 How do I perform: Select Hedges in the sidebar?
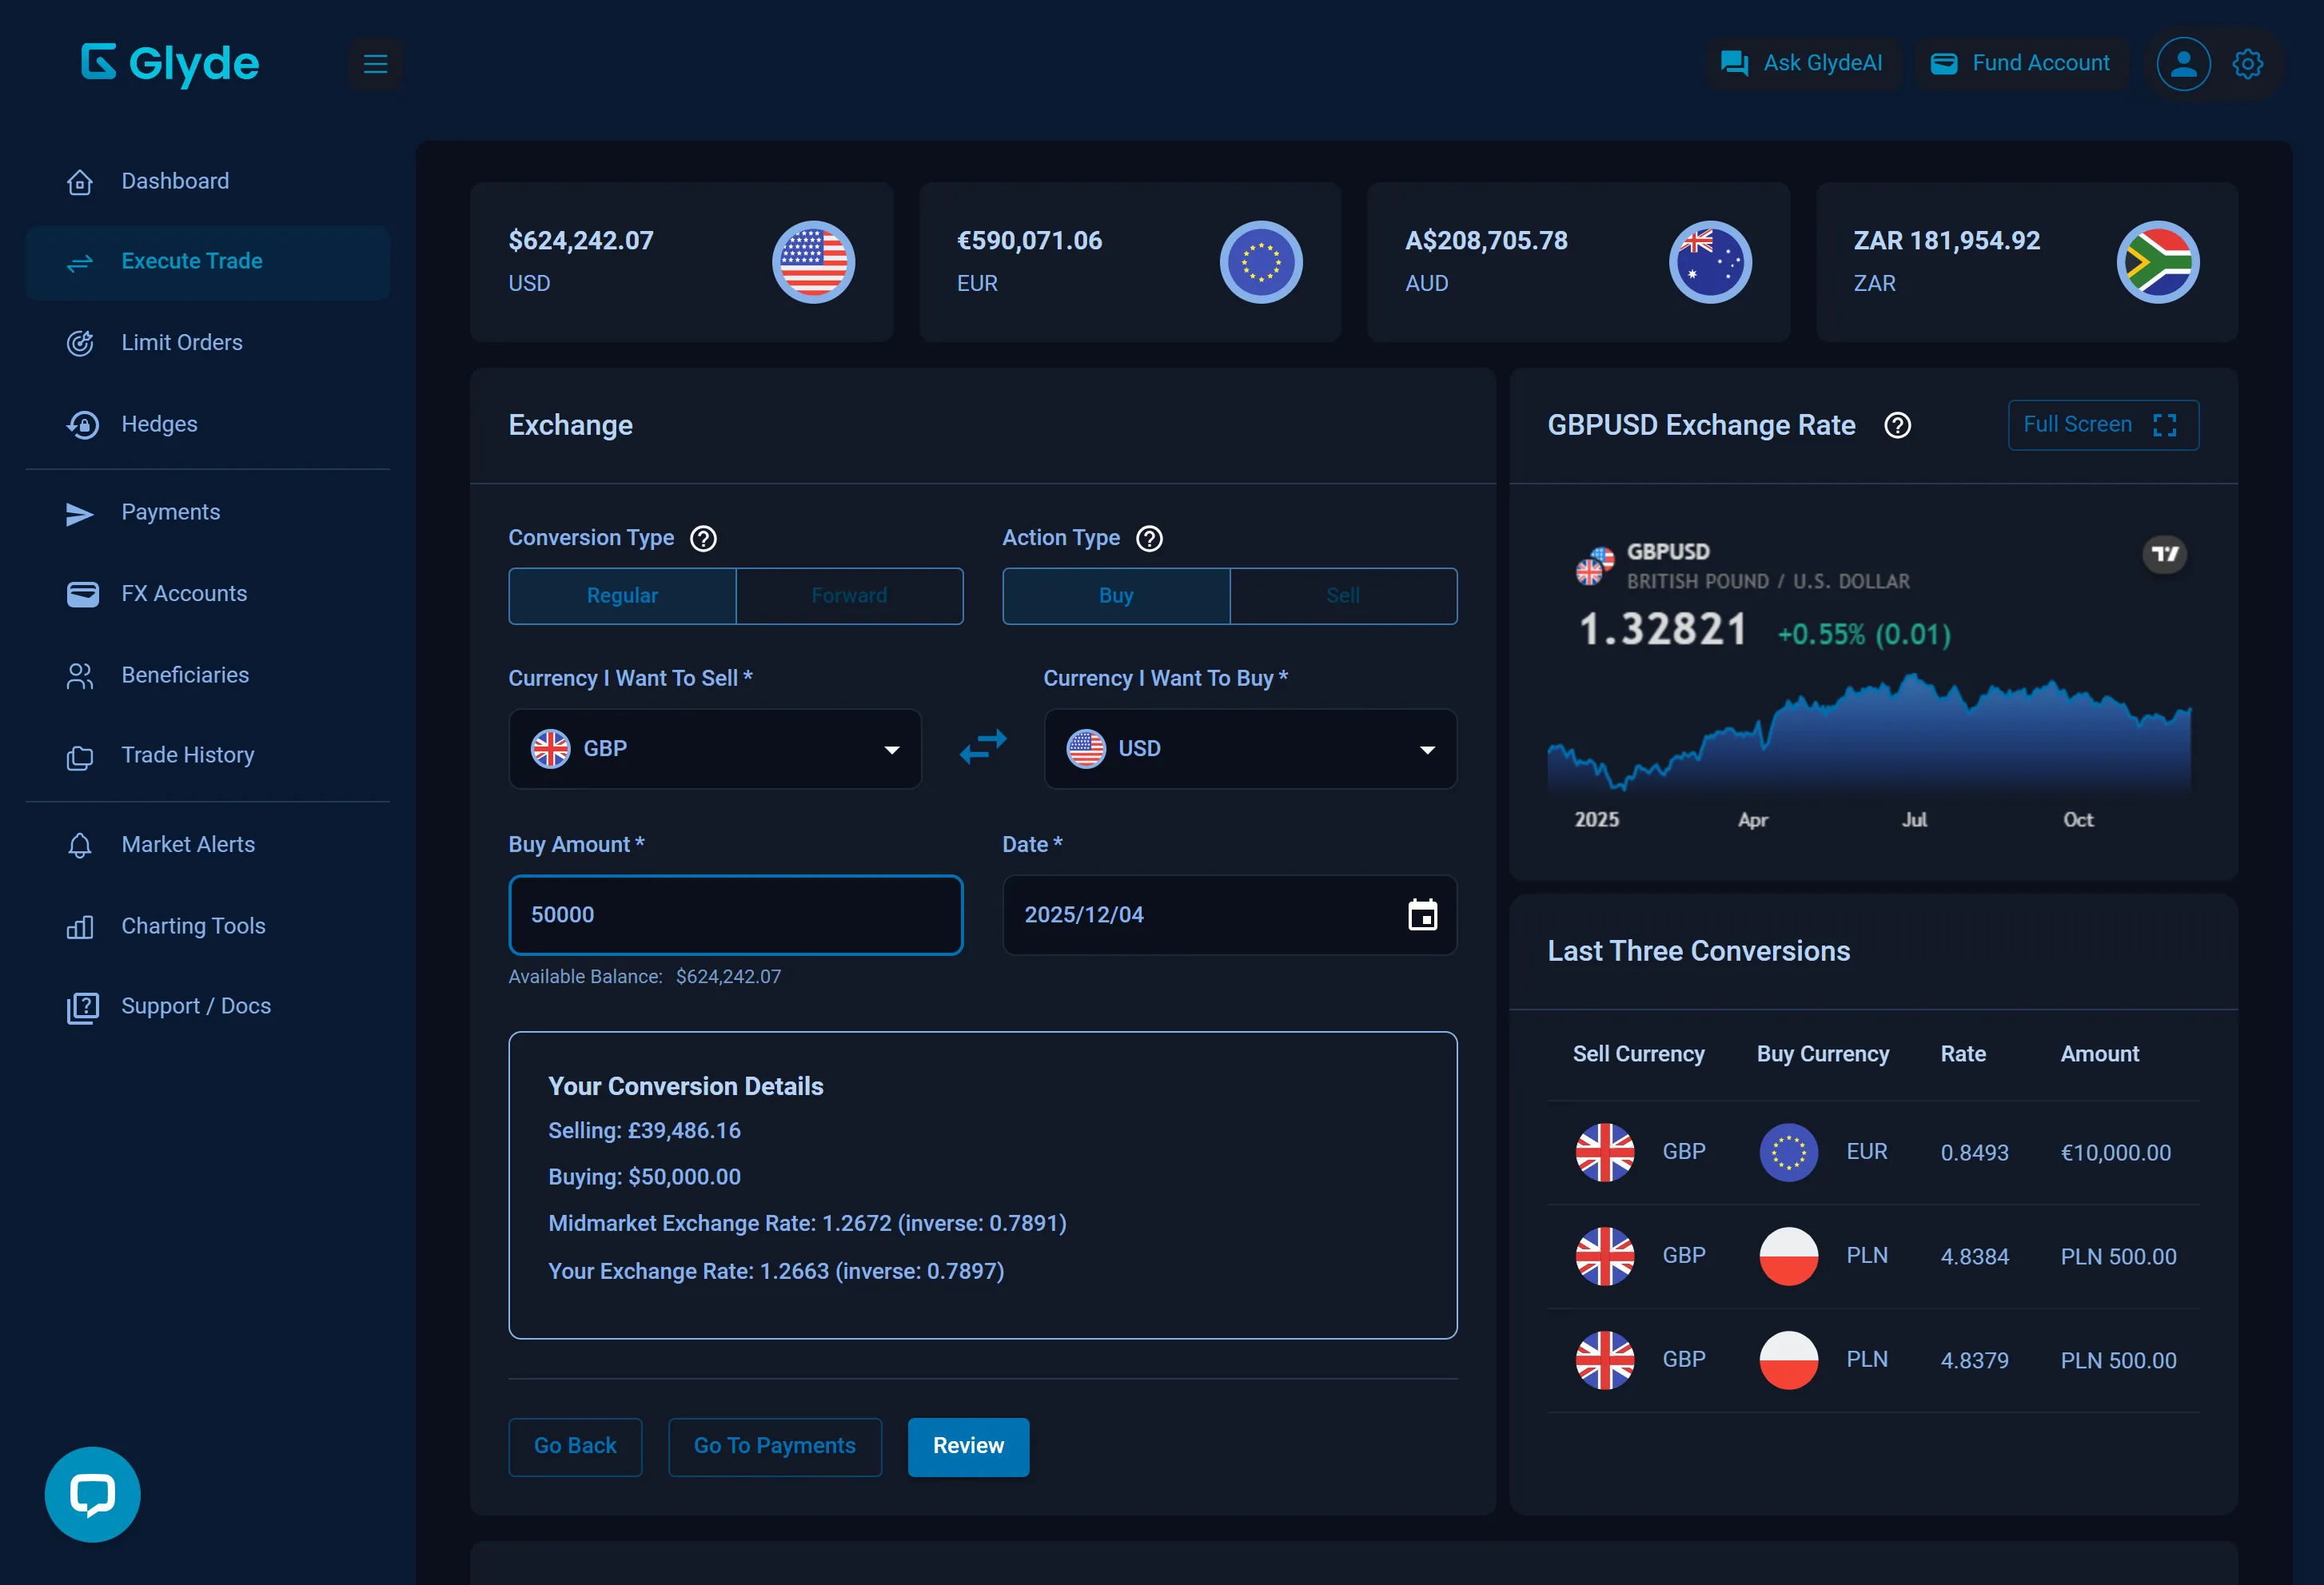pos(160,424)
